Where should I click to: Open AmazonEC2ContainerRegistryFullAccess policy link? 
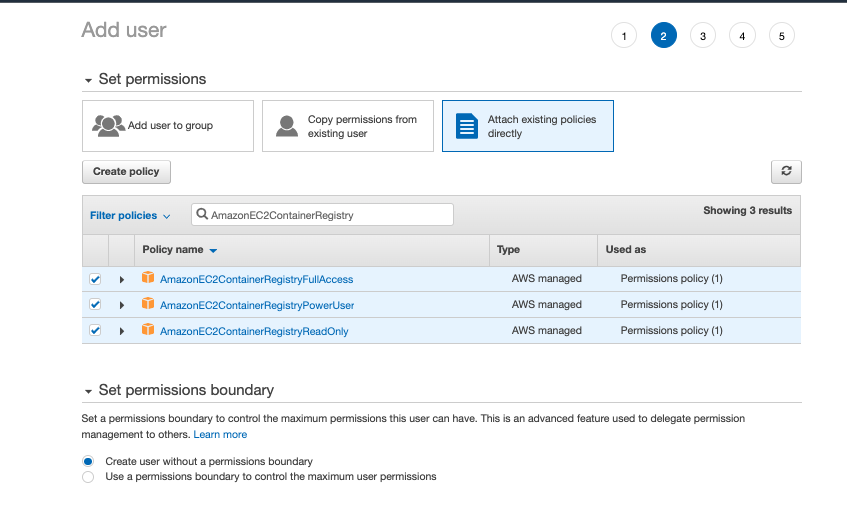(x=257, y=279)
